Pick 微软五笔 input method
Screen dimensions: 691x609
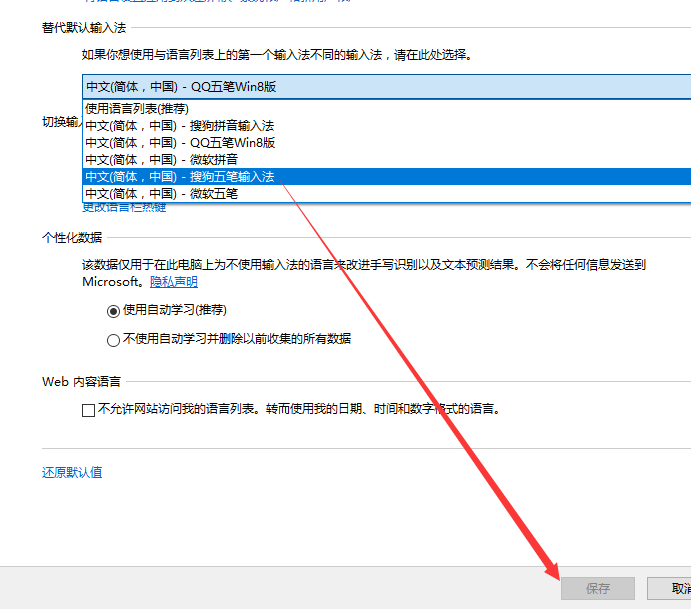point(386,193)
